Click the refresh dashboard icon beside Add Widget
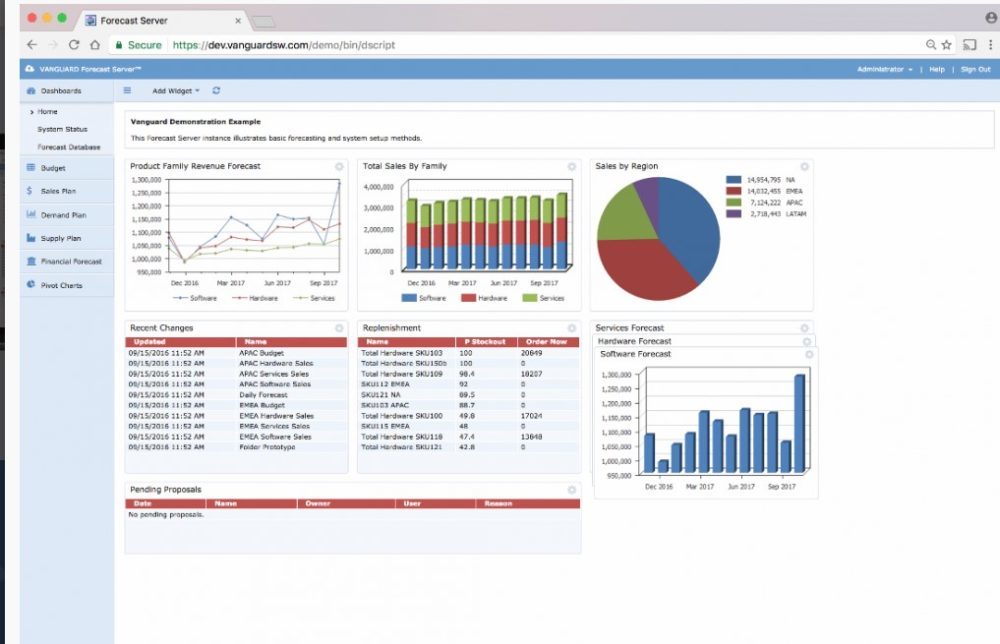Screen dimensions: 1000x644 tap(216, 91)
